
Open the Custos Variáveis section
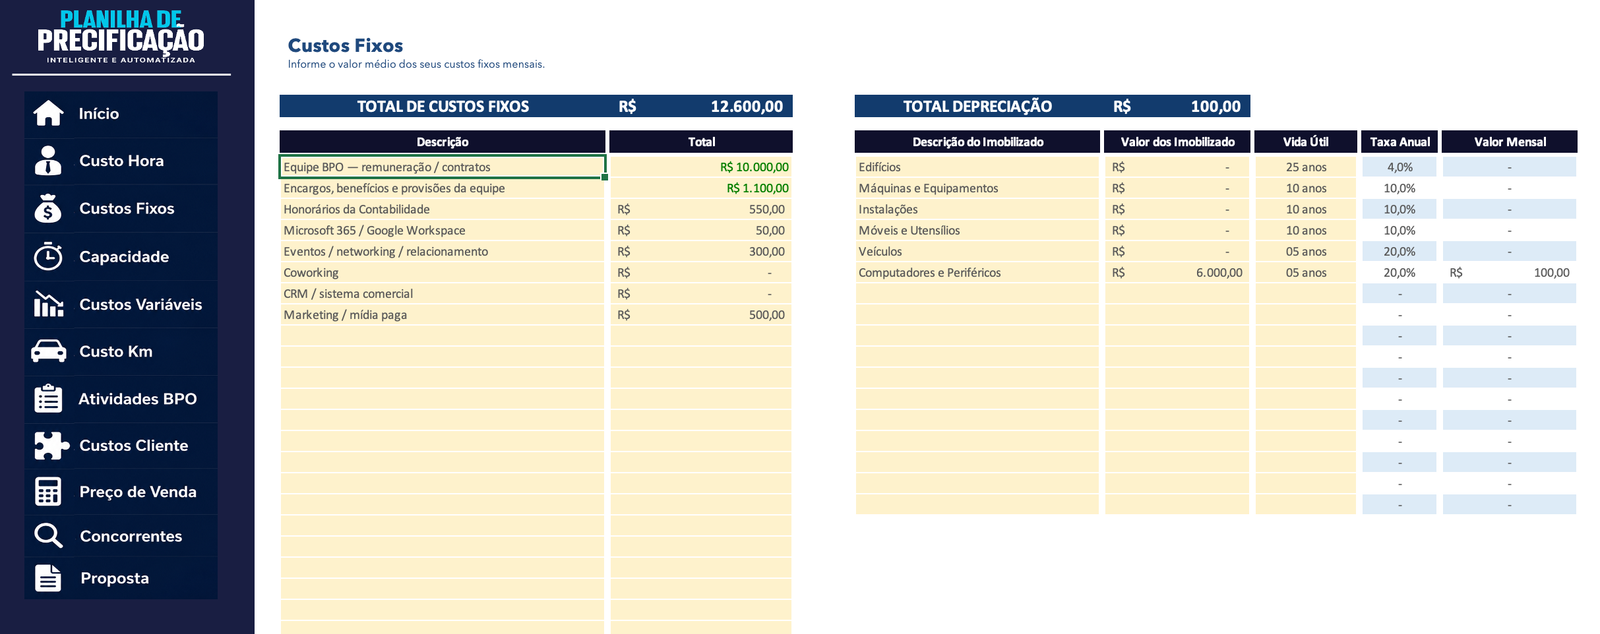(x=121, y=304)
